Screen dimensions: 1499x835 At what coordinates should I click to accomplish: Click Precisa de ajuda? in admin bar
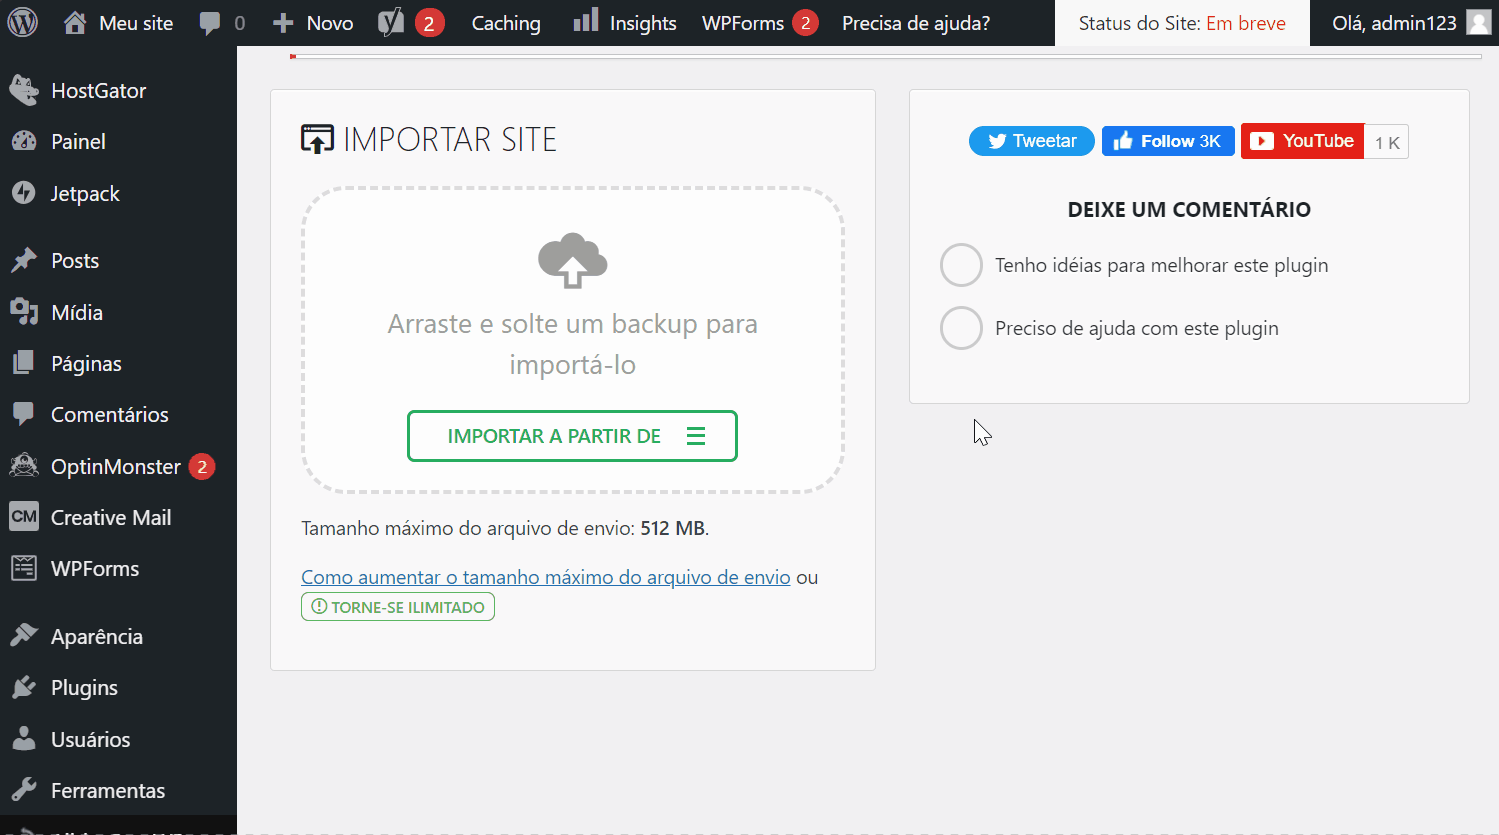pyautogui.click(x=916, y=23)
